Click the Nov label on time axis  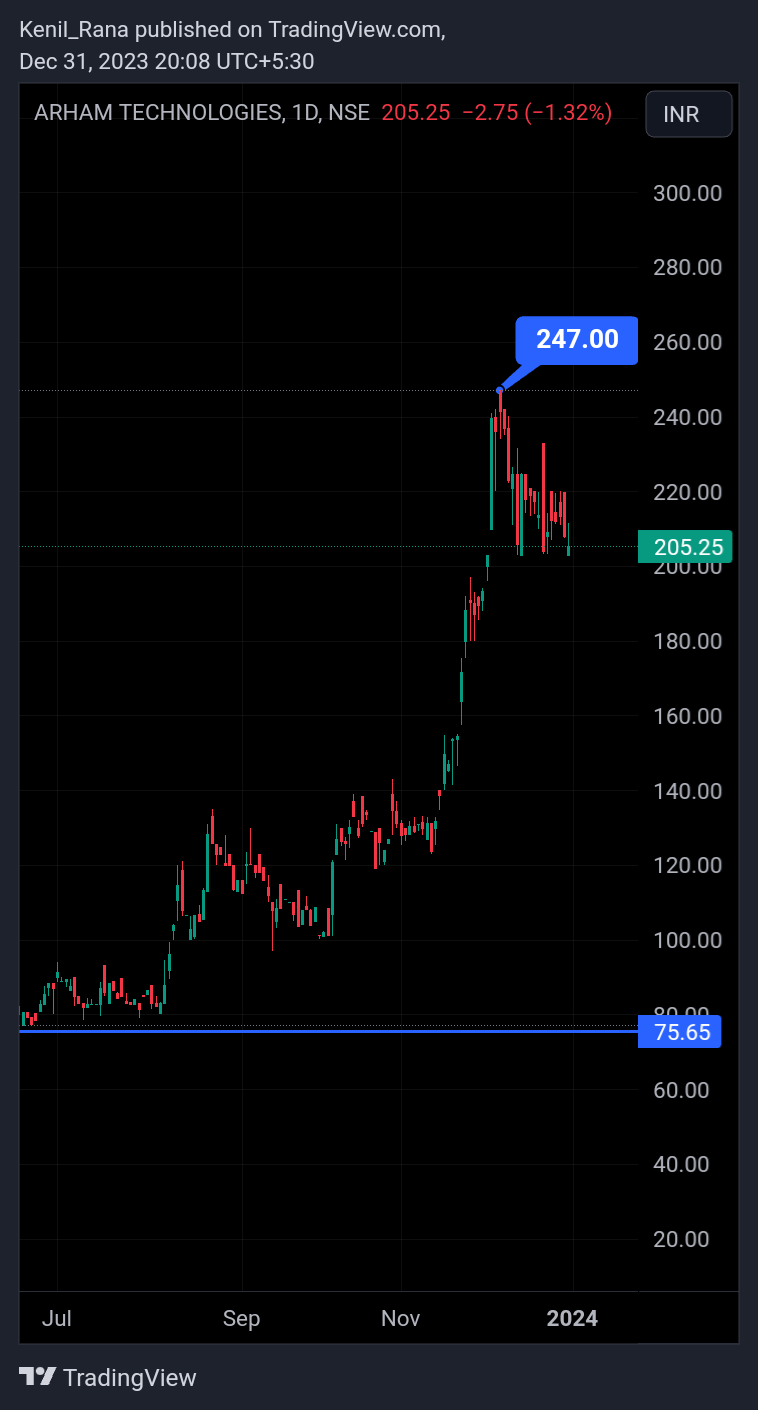pyautogui.click(x=400, y=1318)
